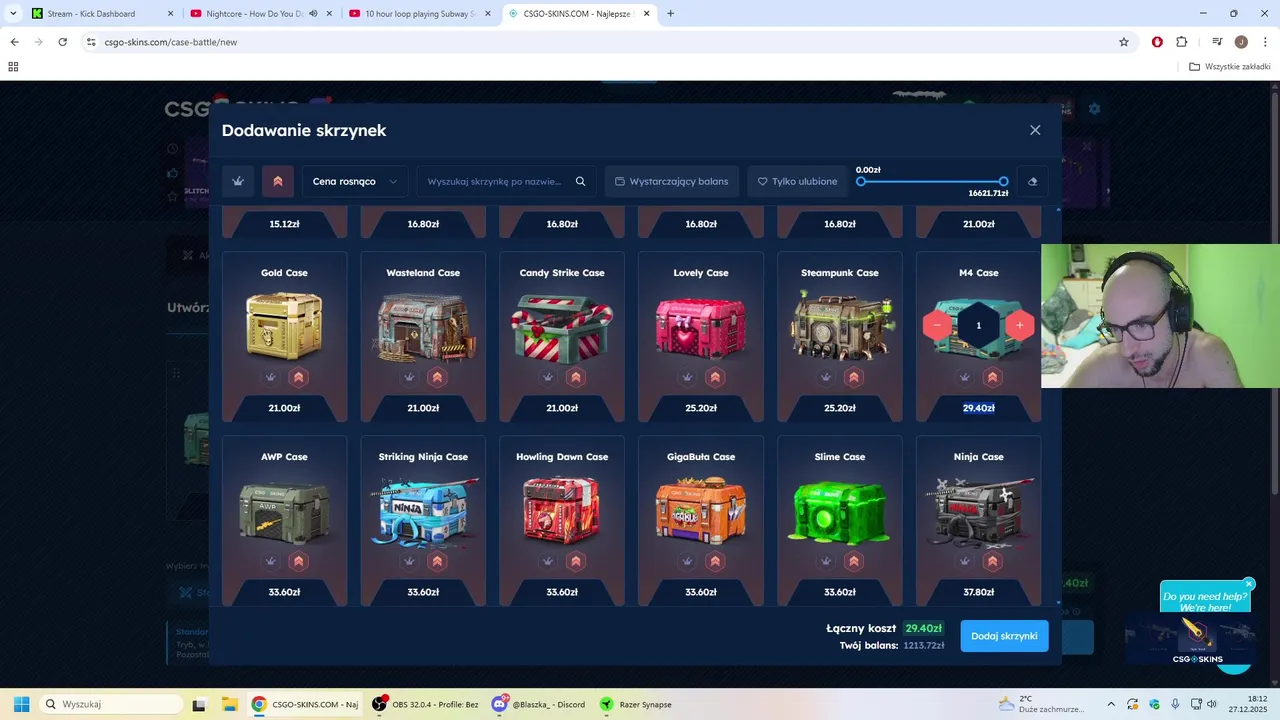Screen dimensions: 1280x720
Task: Open a new browser tab
Action: pyautogui.click(x=670, y=14)
